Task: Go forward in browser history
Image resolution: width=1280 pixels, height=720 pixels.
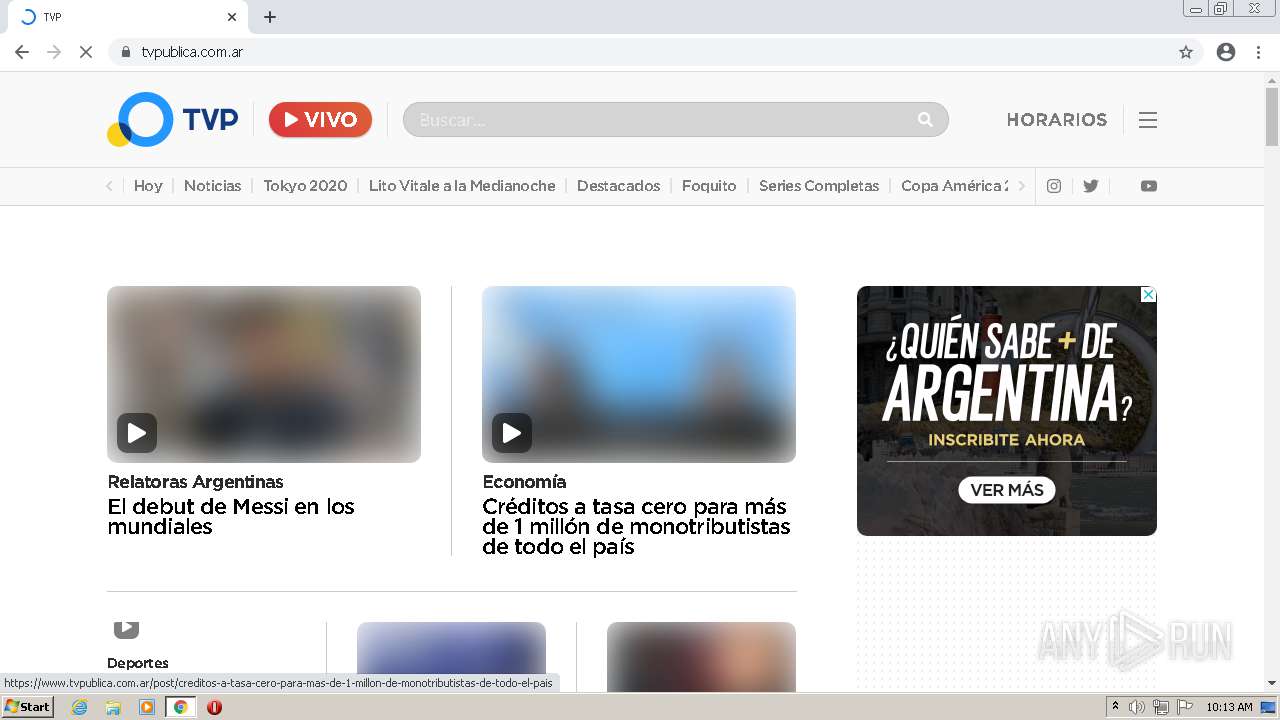Action: 54,52
